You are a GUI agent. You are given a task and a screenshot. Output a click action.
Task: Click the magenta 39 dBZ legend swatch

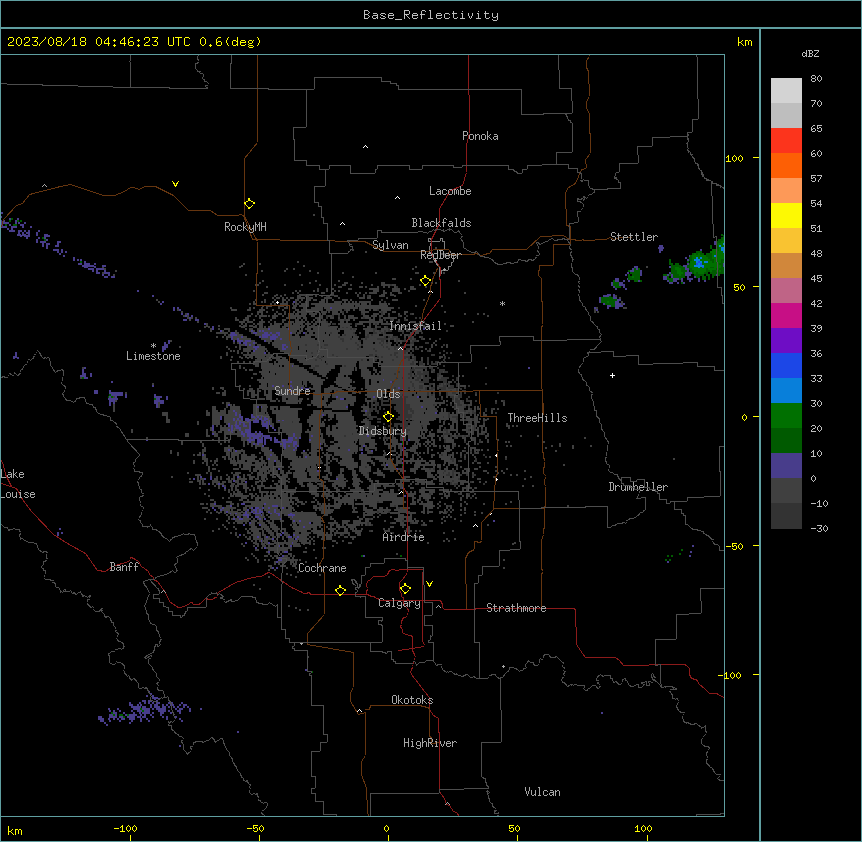coord(786,315)
